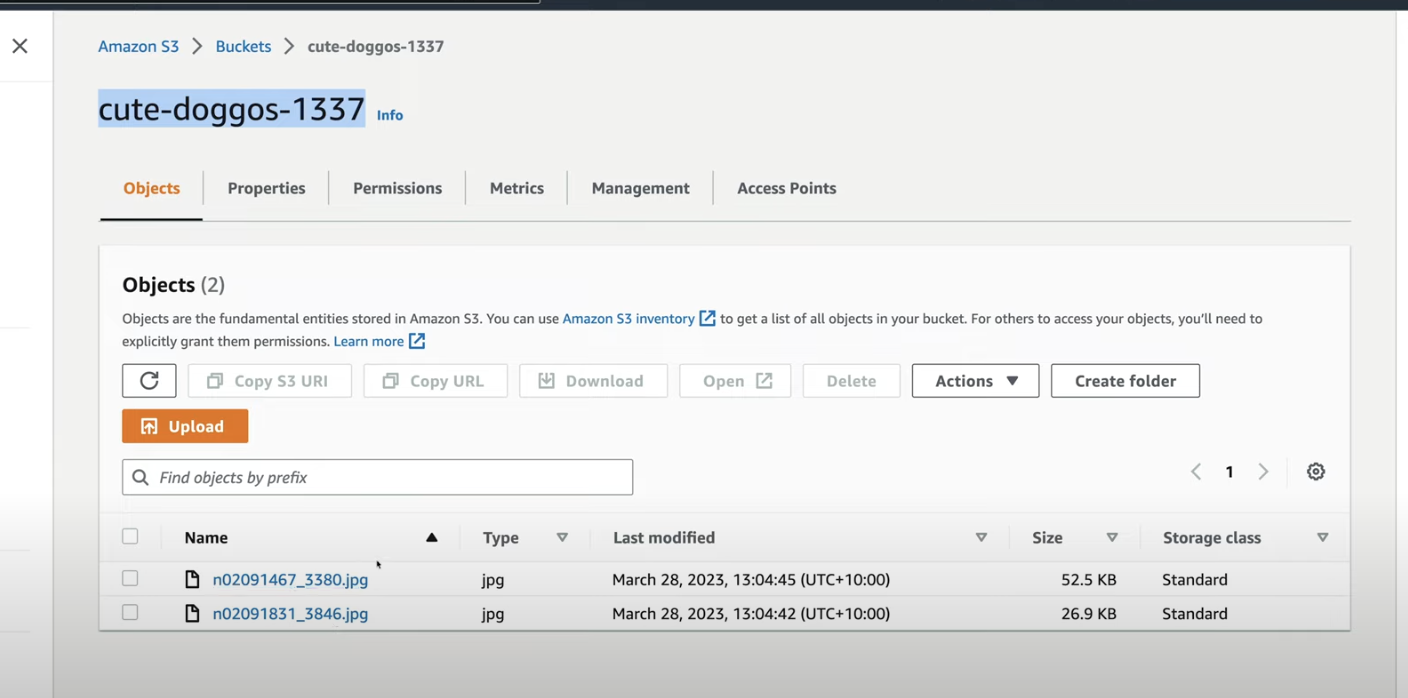The height and width of the screenshot is (698, 1408).
Task: Toggle the select-all objects checkbox
Action: tap(130, 536)
